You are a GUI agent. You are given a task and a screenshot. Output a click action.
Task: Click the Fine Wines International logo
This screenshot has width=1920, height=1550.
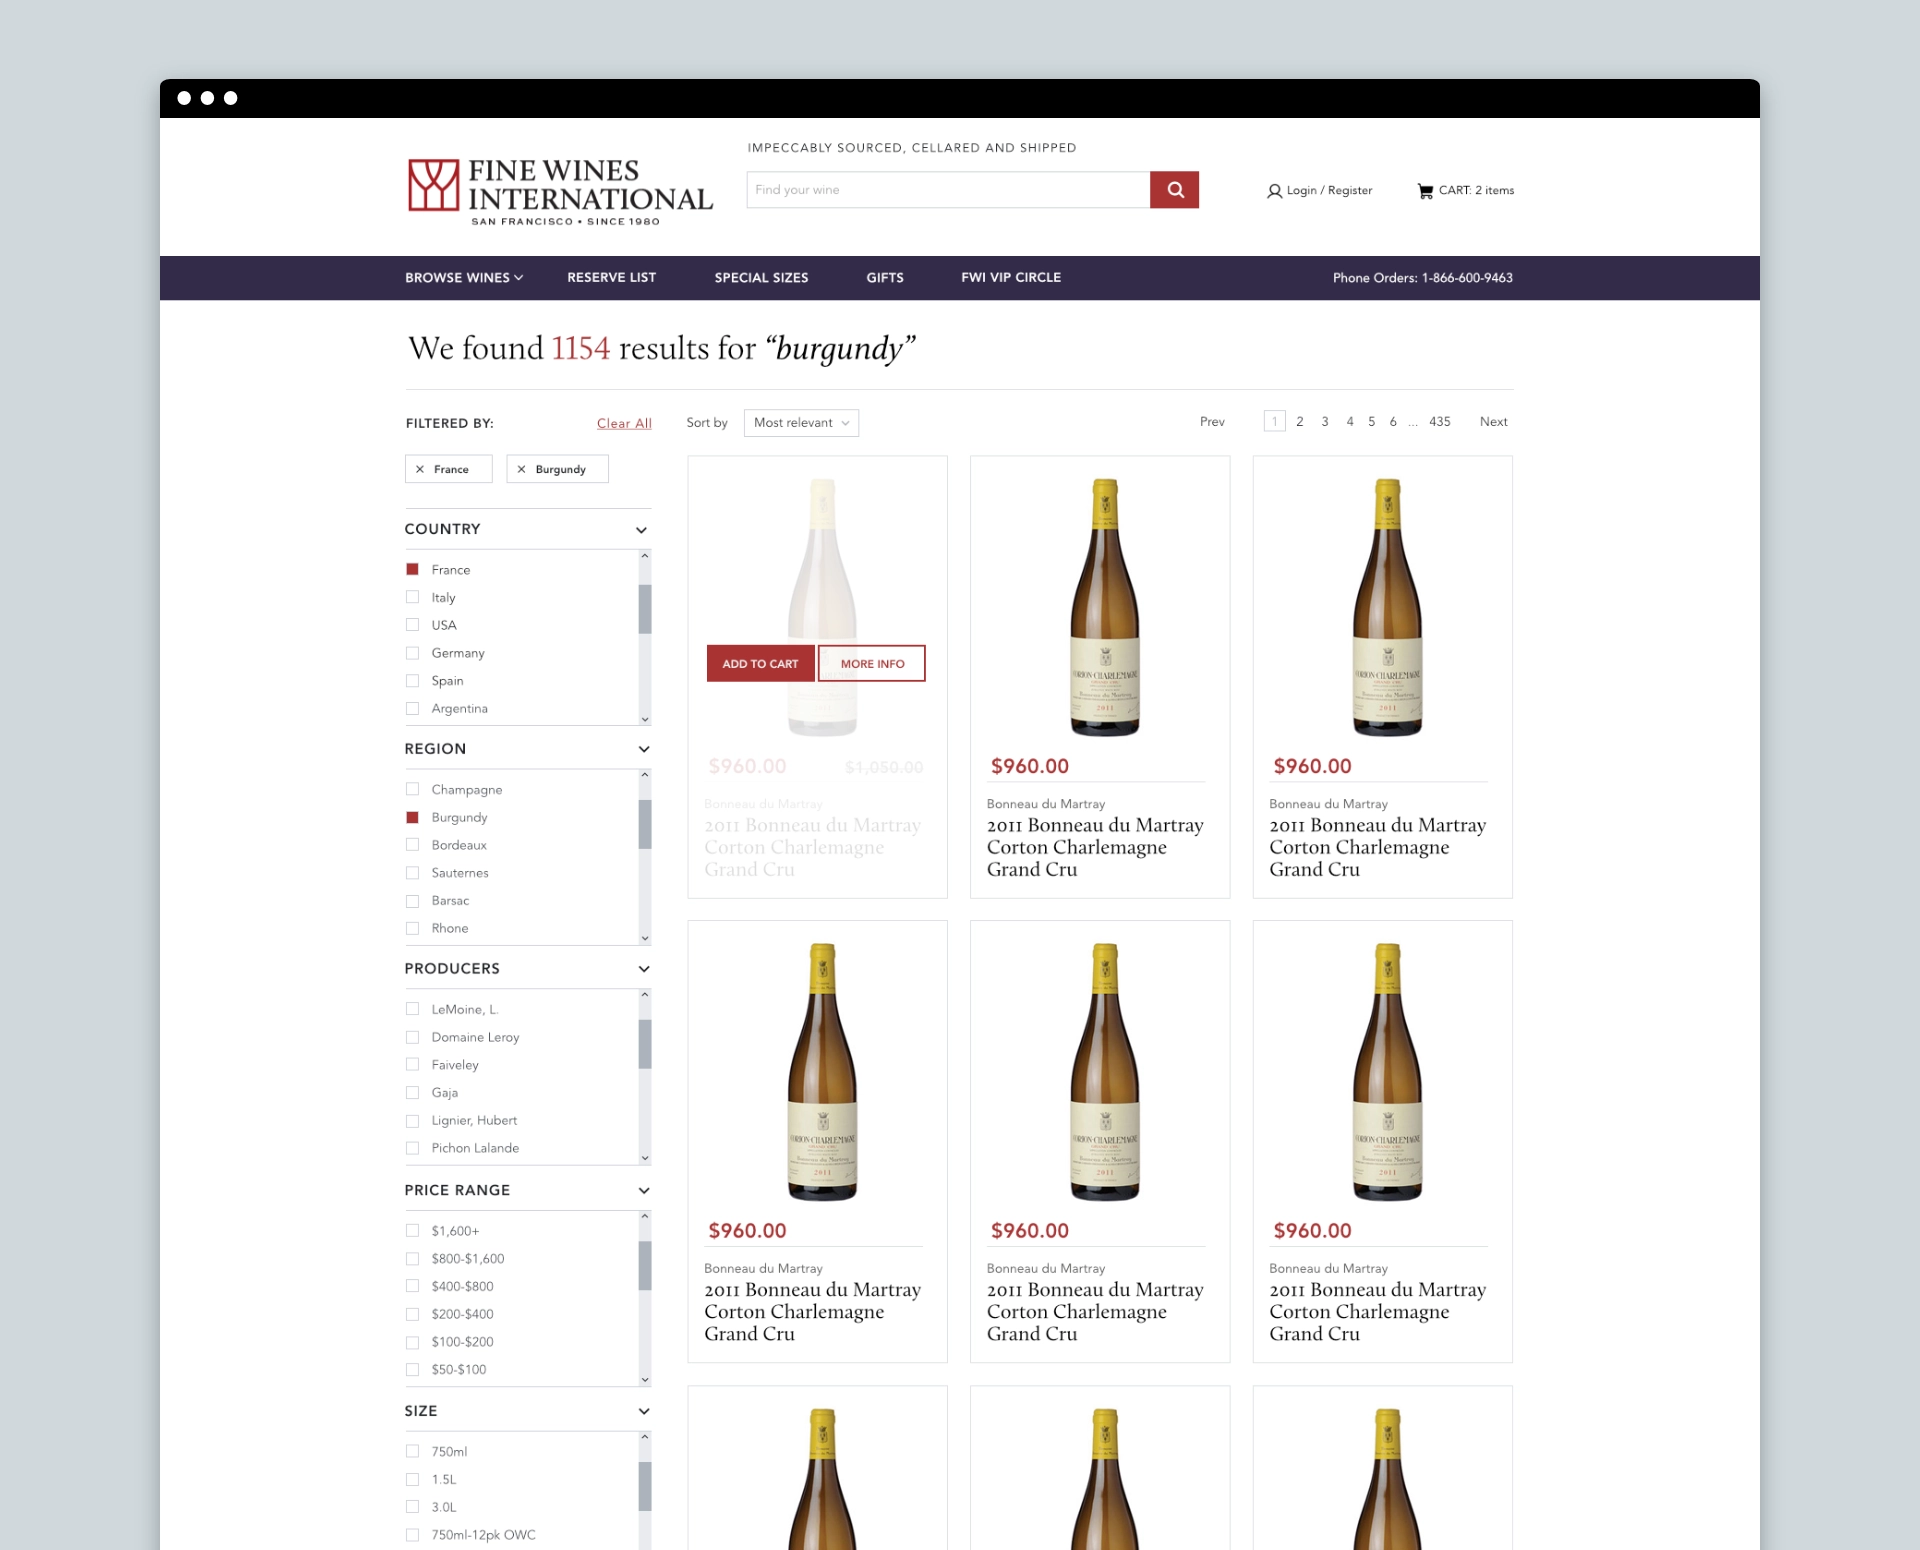pos(560,191)
